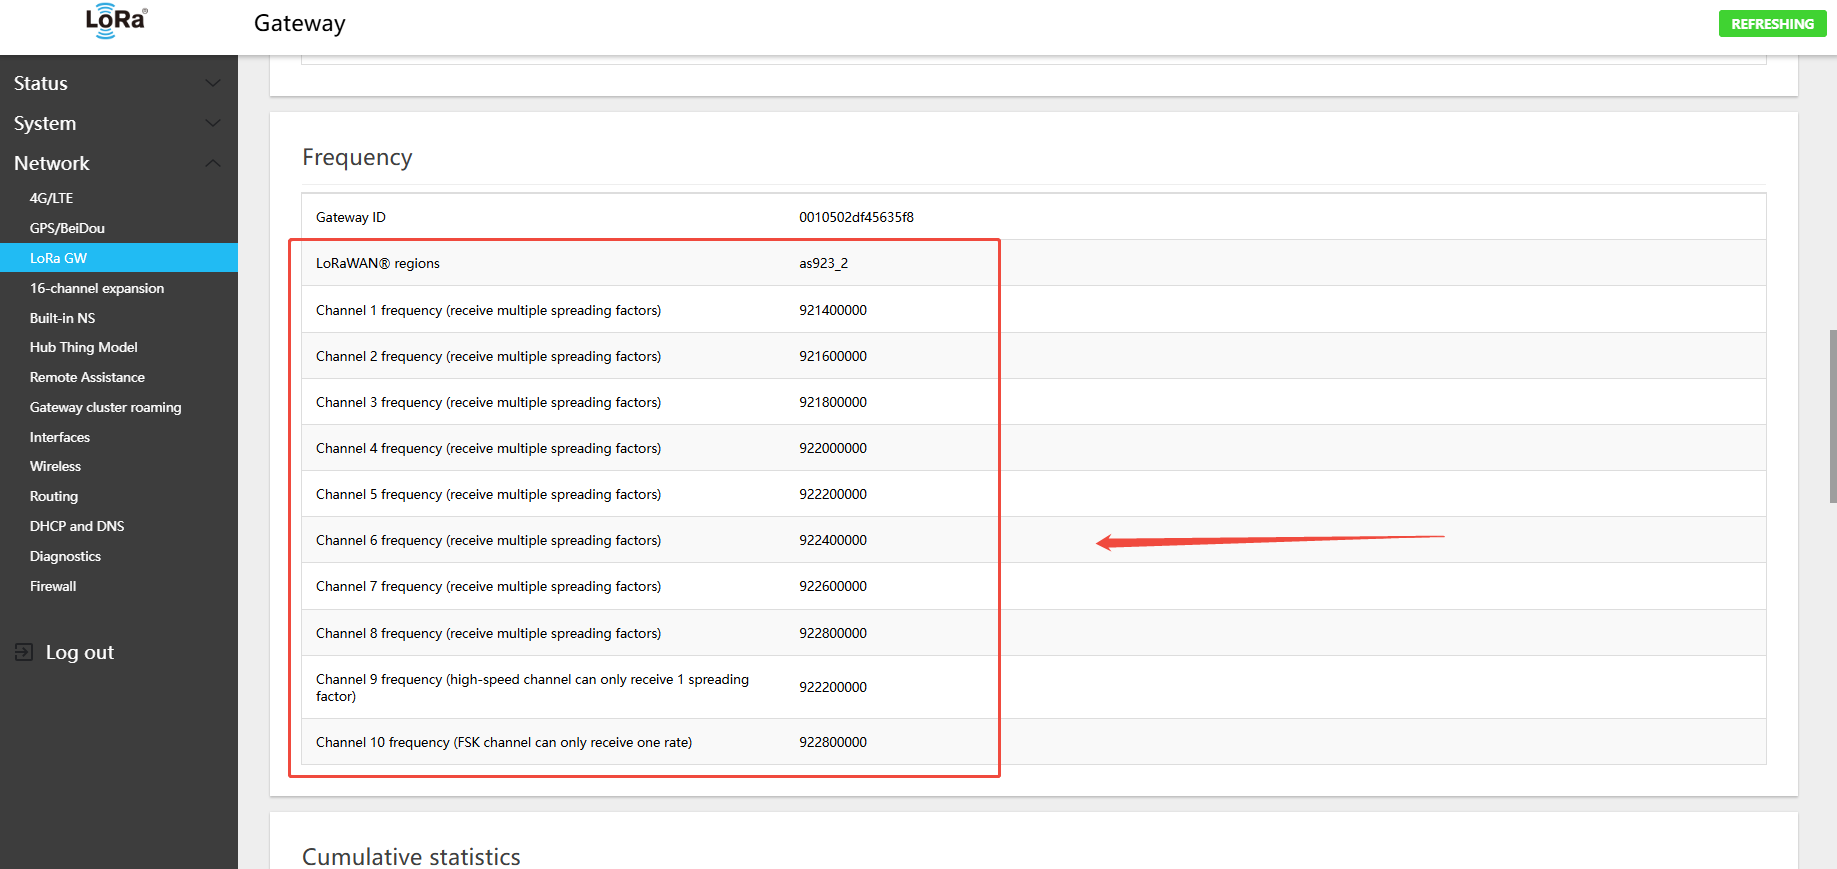
Task: Click the green REFRESHING button
Action: [x=1772, y=24]
